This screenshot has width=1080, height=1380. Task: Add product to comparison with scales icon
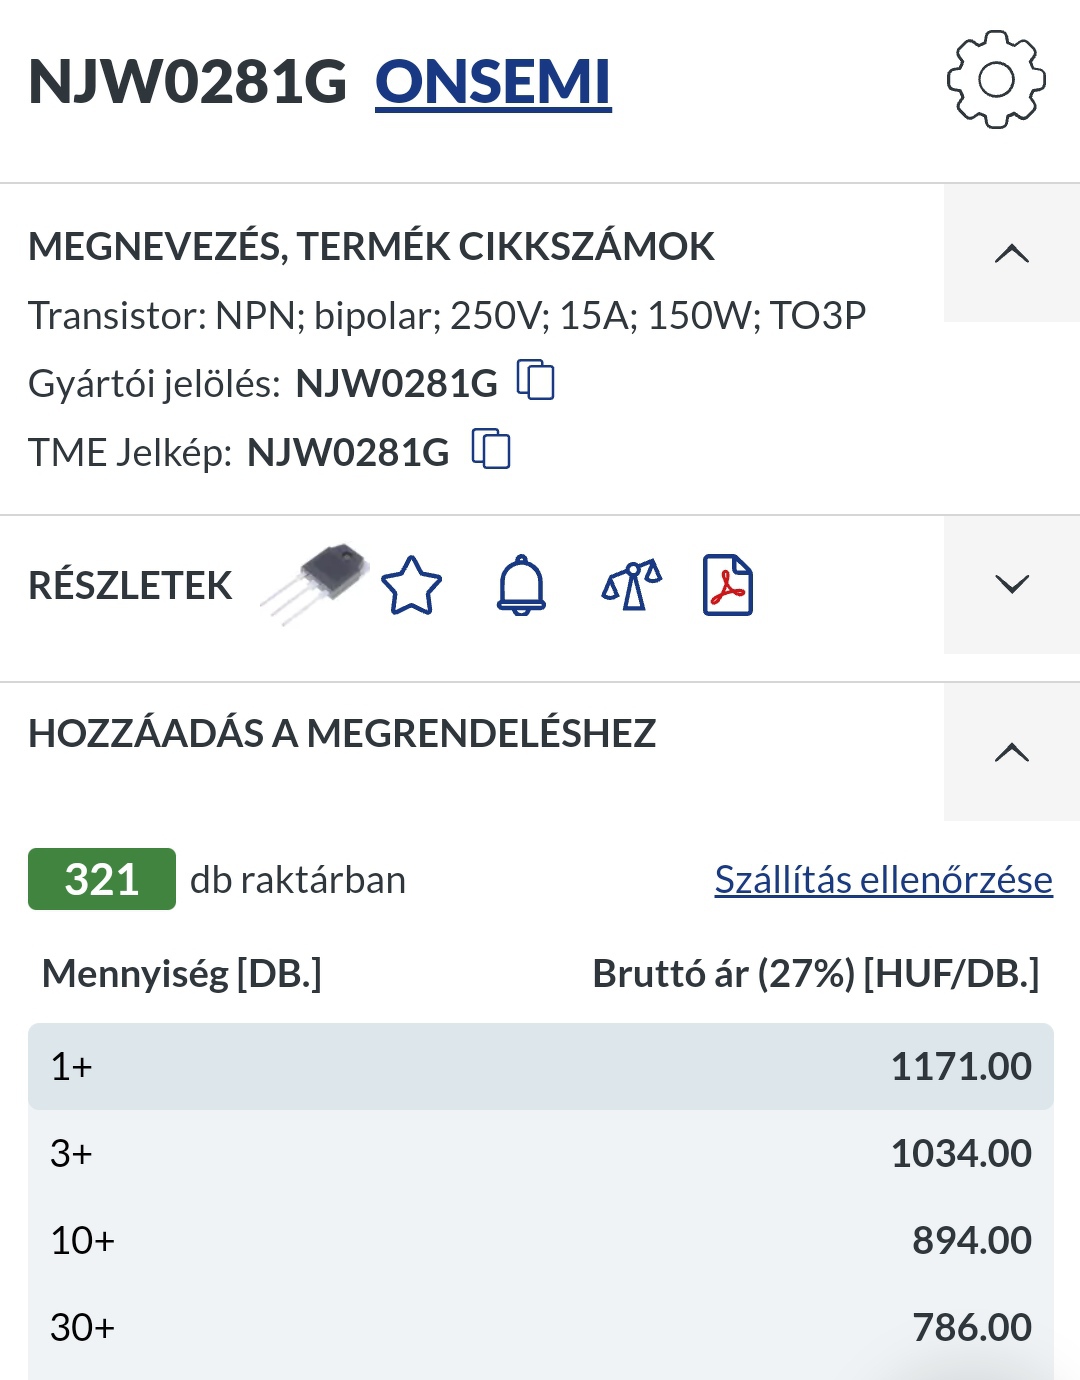click(x=631, y=585)
